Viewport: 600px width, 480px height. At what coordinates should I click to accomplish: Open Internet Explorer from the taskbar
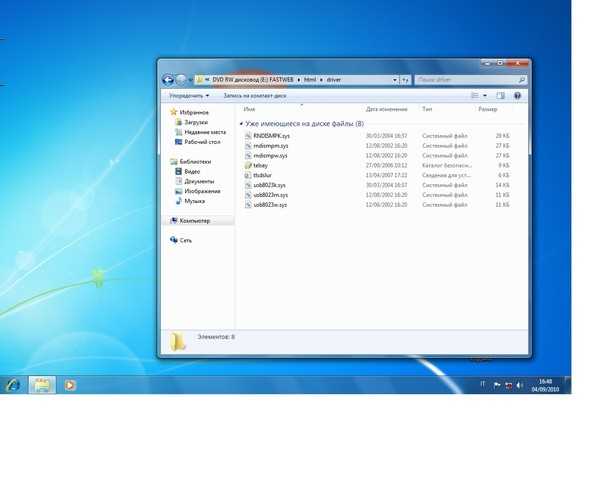coord(12,385)
